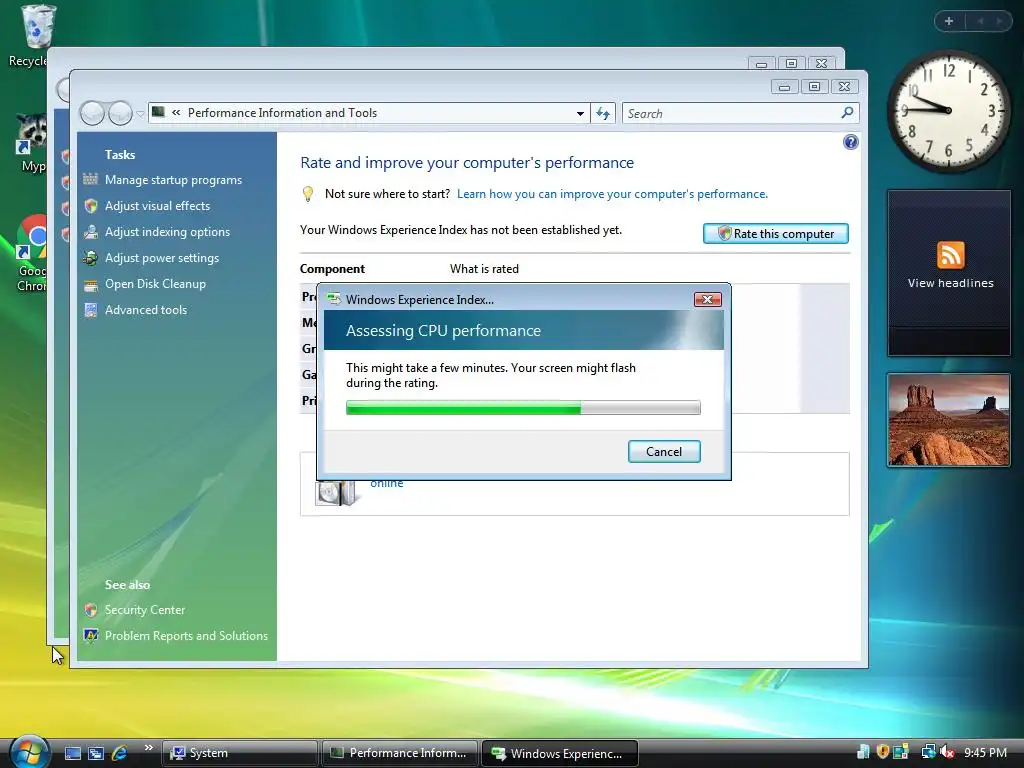
Task: Click the Performance Information and Tools breadcrumb
Action: click(282, 113)
